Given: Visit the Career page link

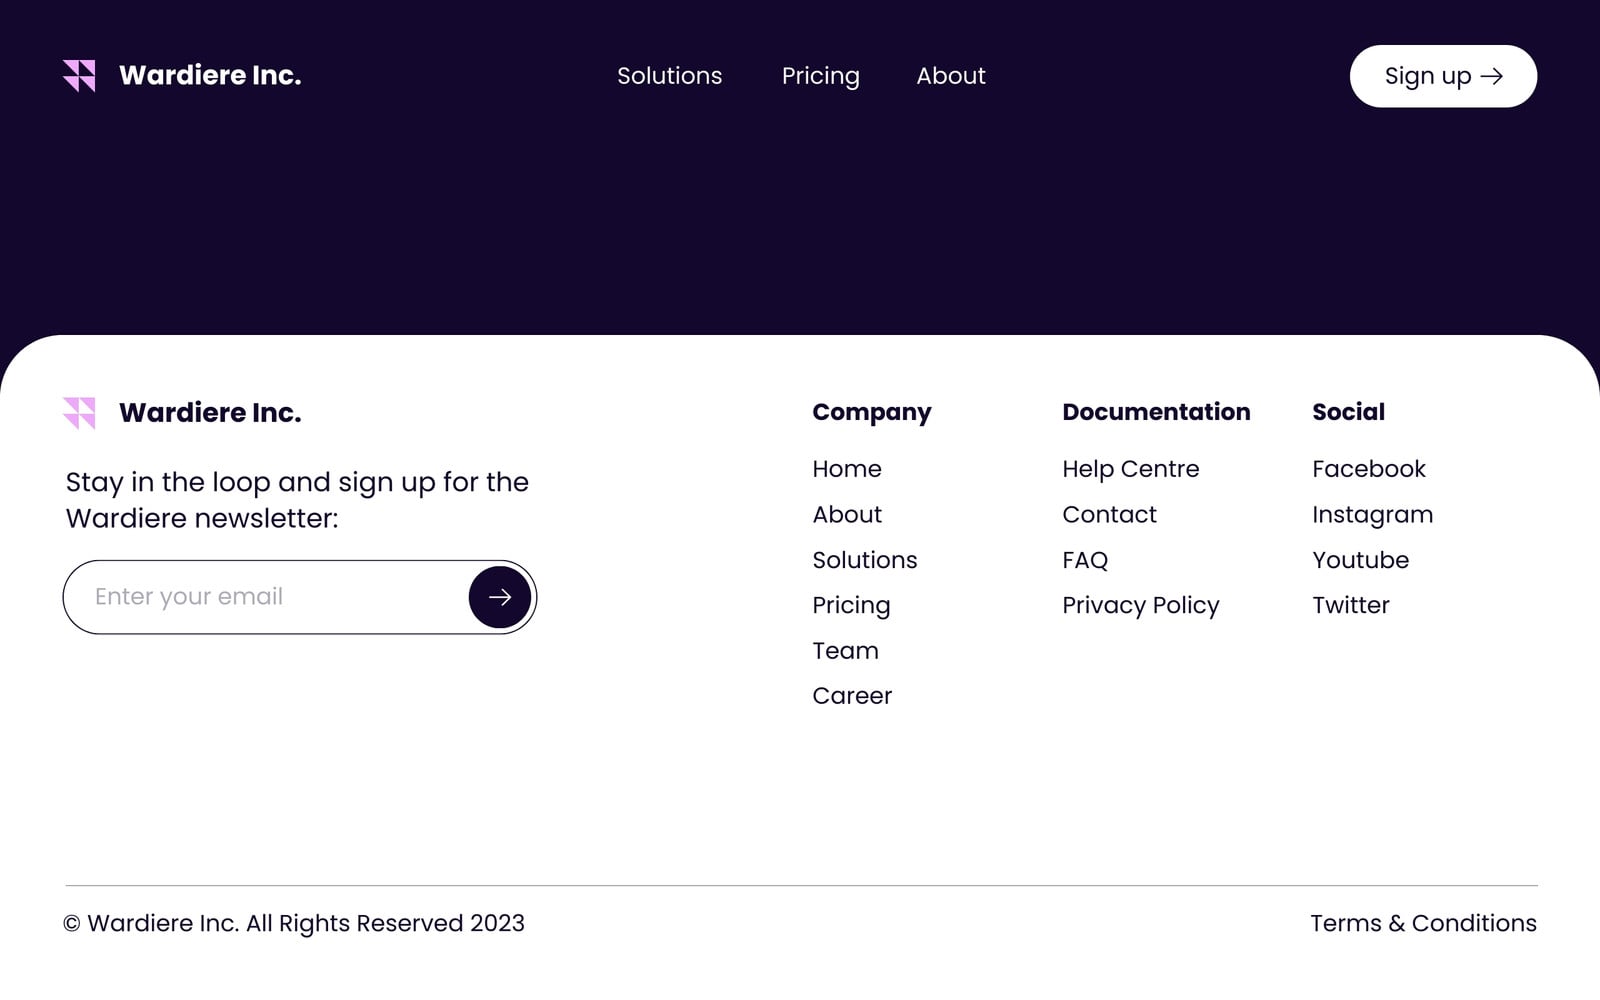Looking at the screenshot, I should tap(852, 696).
